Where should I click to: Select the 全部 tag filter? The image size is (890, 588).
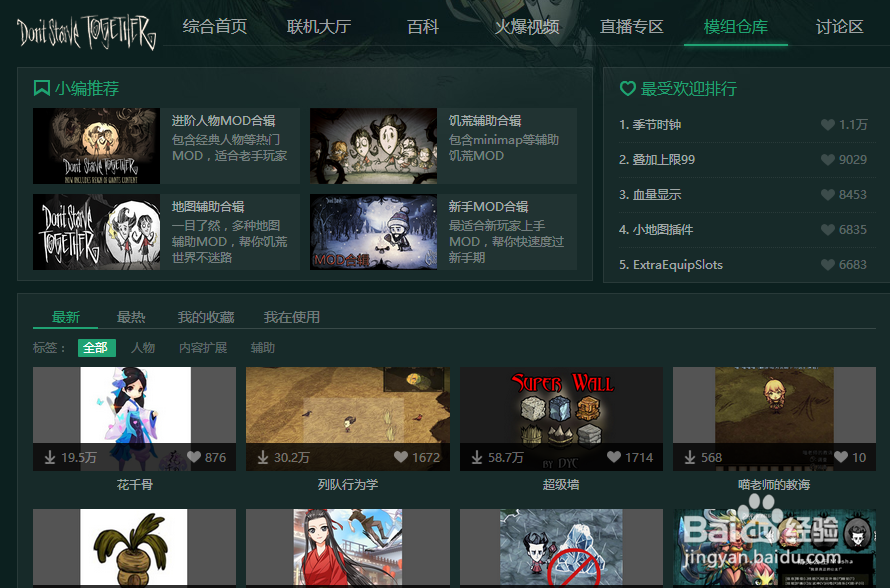click(x=96, y=348)
